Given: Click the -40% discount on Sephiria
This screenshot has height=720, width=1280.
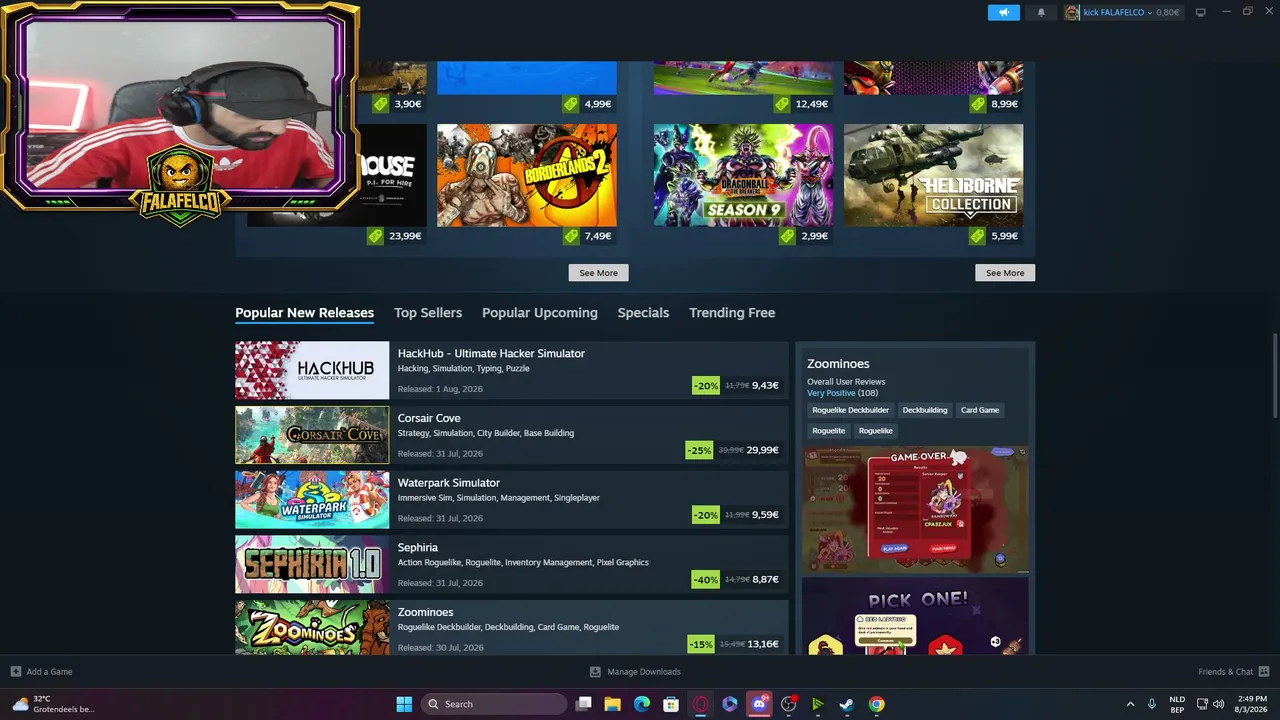Looking at the screenshot, I should click(x=706, y=579).
